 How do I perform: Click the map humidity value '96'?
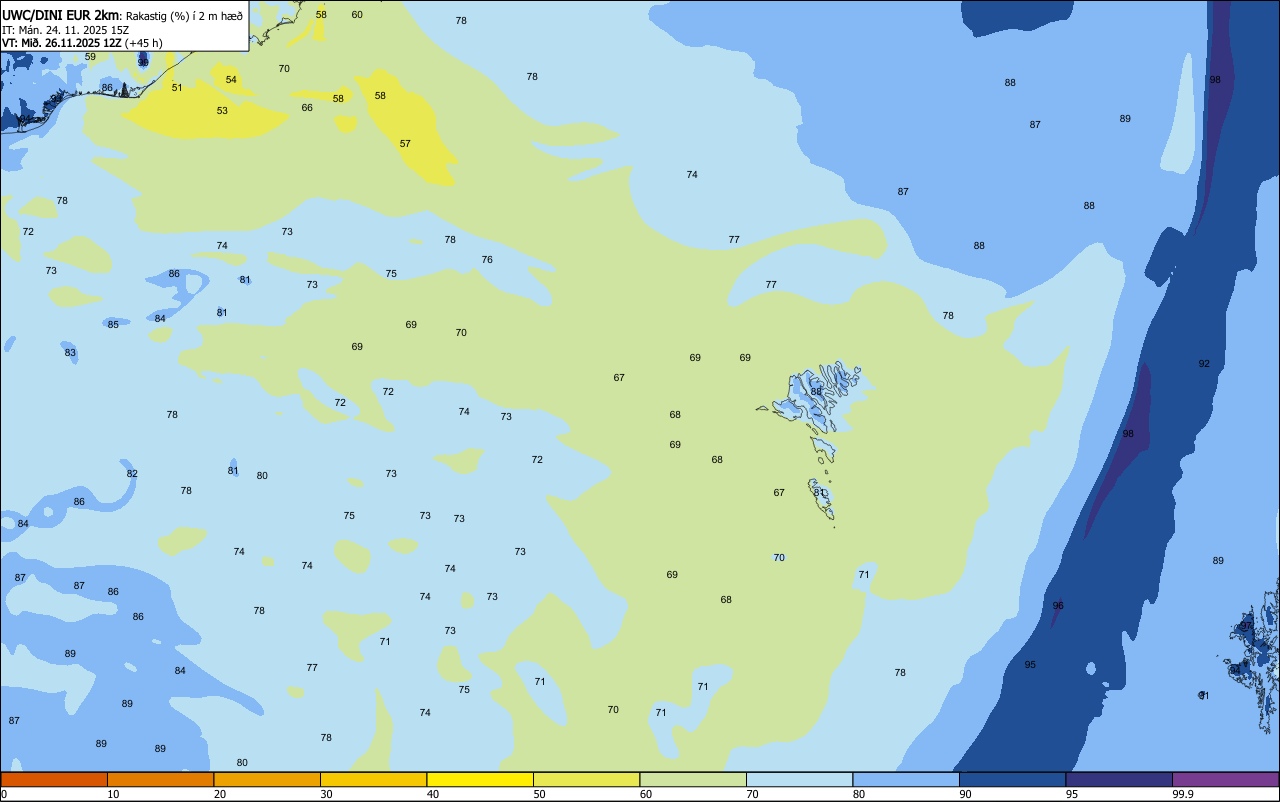point(1058,606)
